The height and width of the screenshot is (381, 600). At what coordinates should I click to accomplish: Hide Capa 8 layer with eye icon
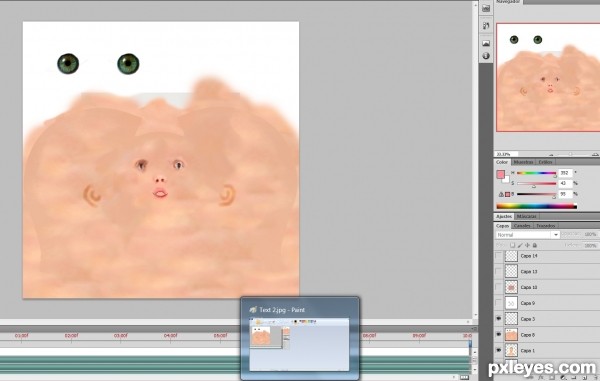499,334
